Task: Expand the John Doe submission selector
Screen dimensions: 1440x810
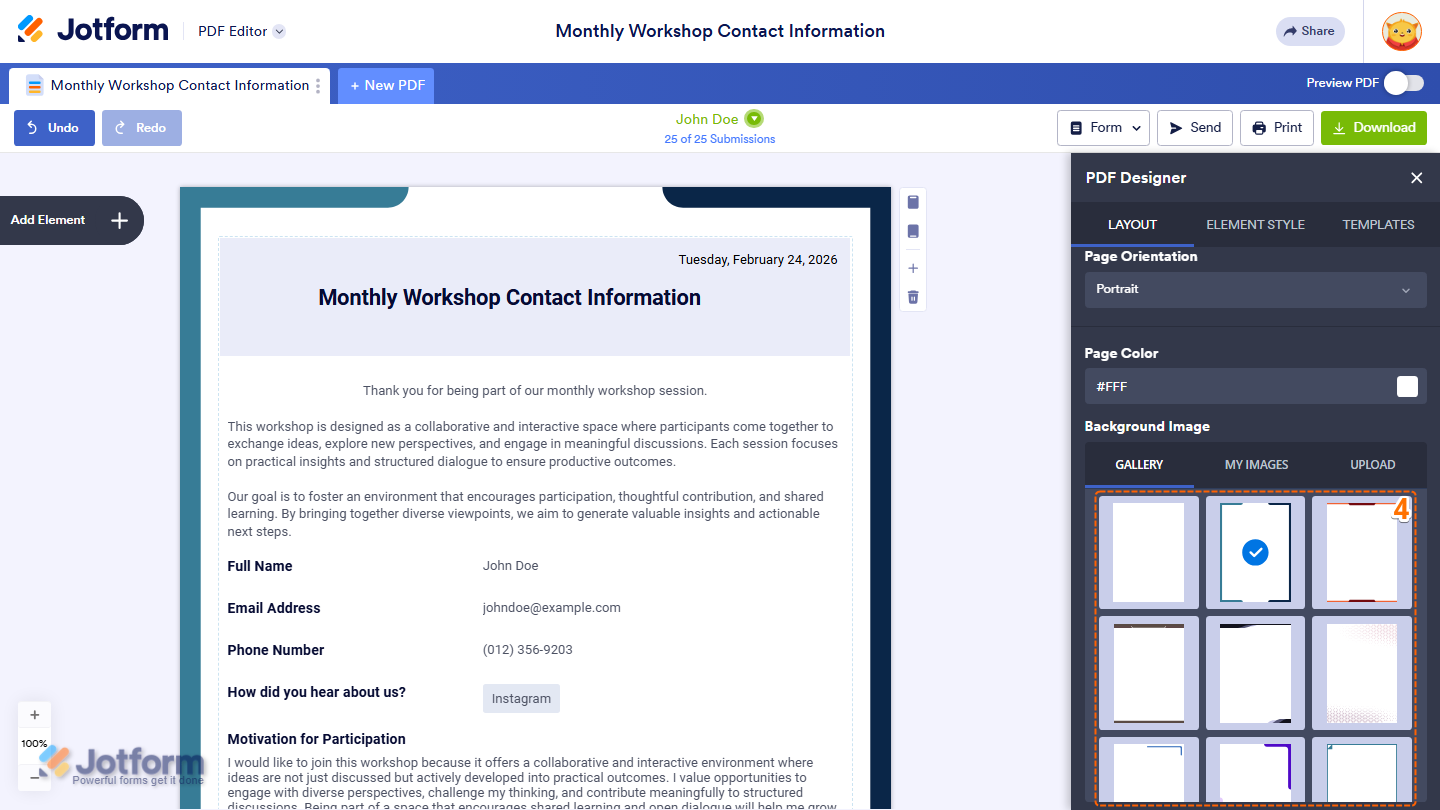Action: 754,119
